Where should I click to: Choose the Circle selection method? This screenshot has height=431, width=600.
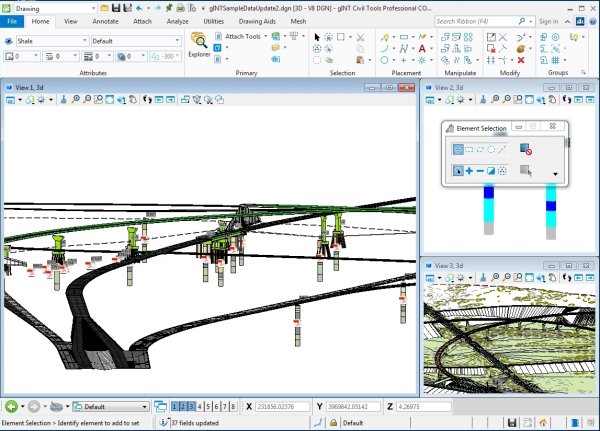[492, 149]
